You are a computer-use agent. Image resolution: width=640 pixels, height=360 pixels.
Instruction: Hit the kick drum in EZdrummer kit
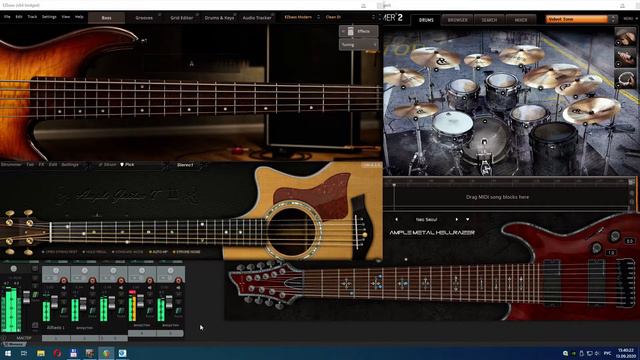(484, 141)
